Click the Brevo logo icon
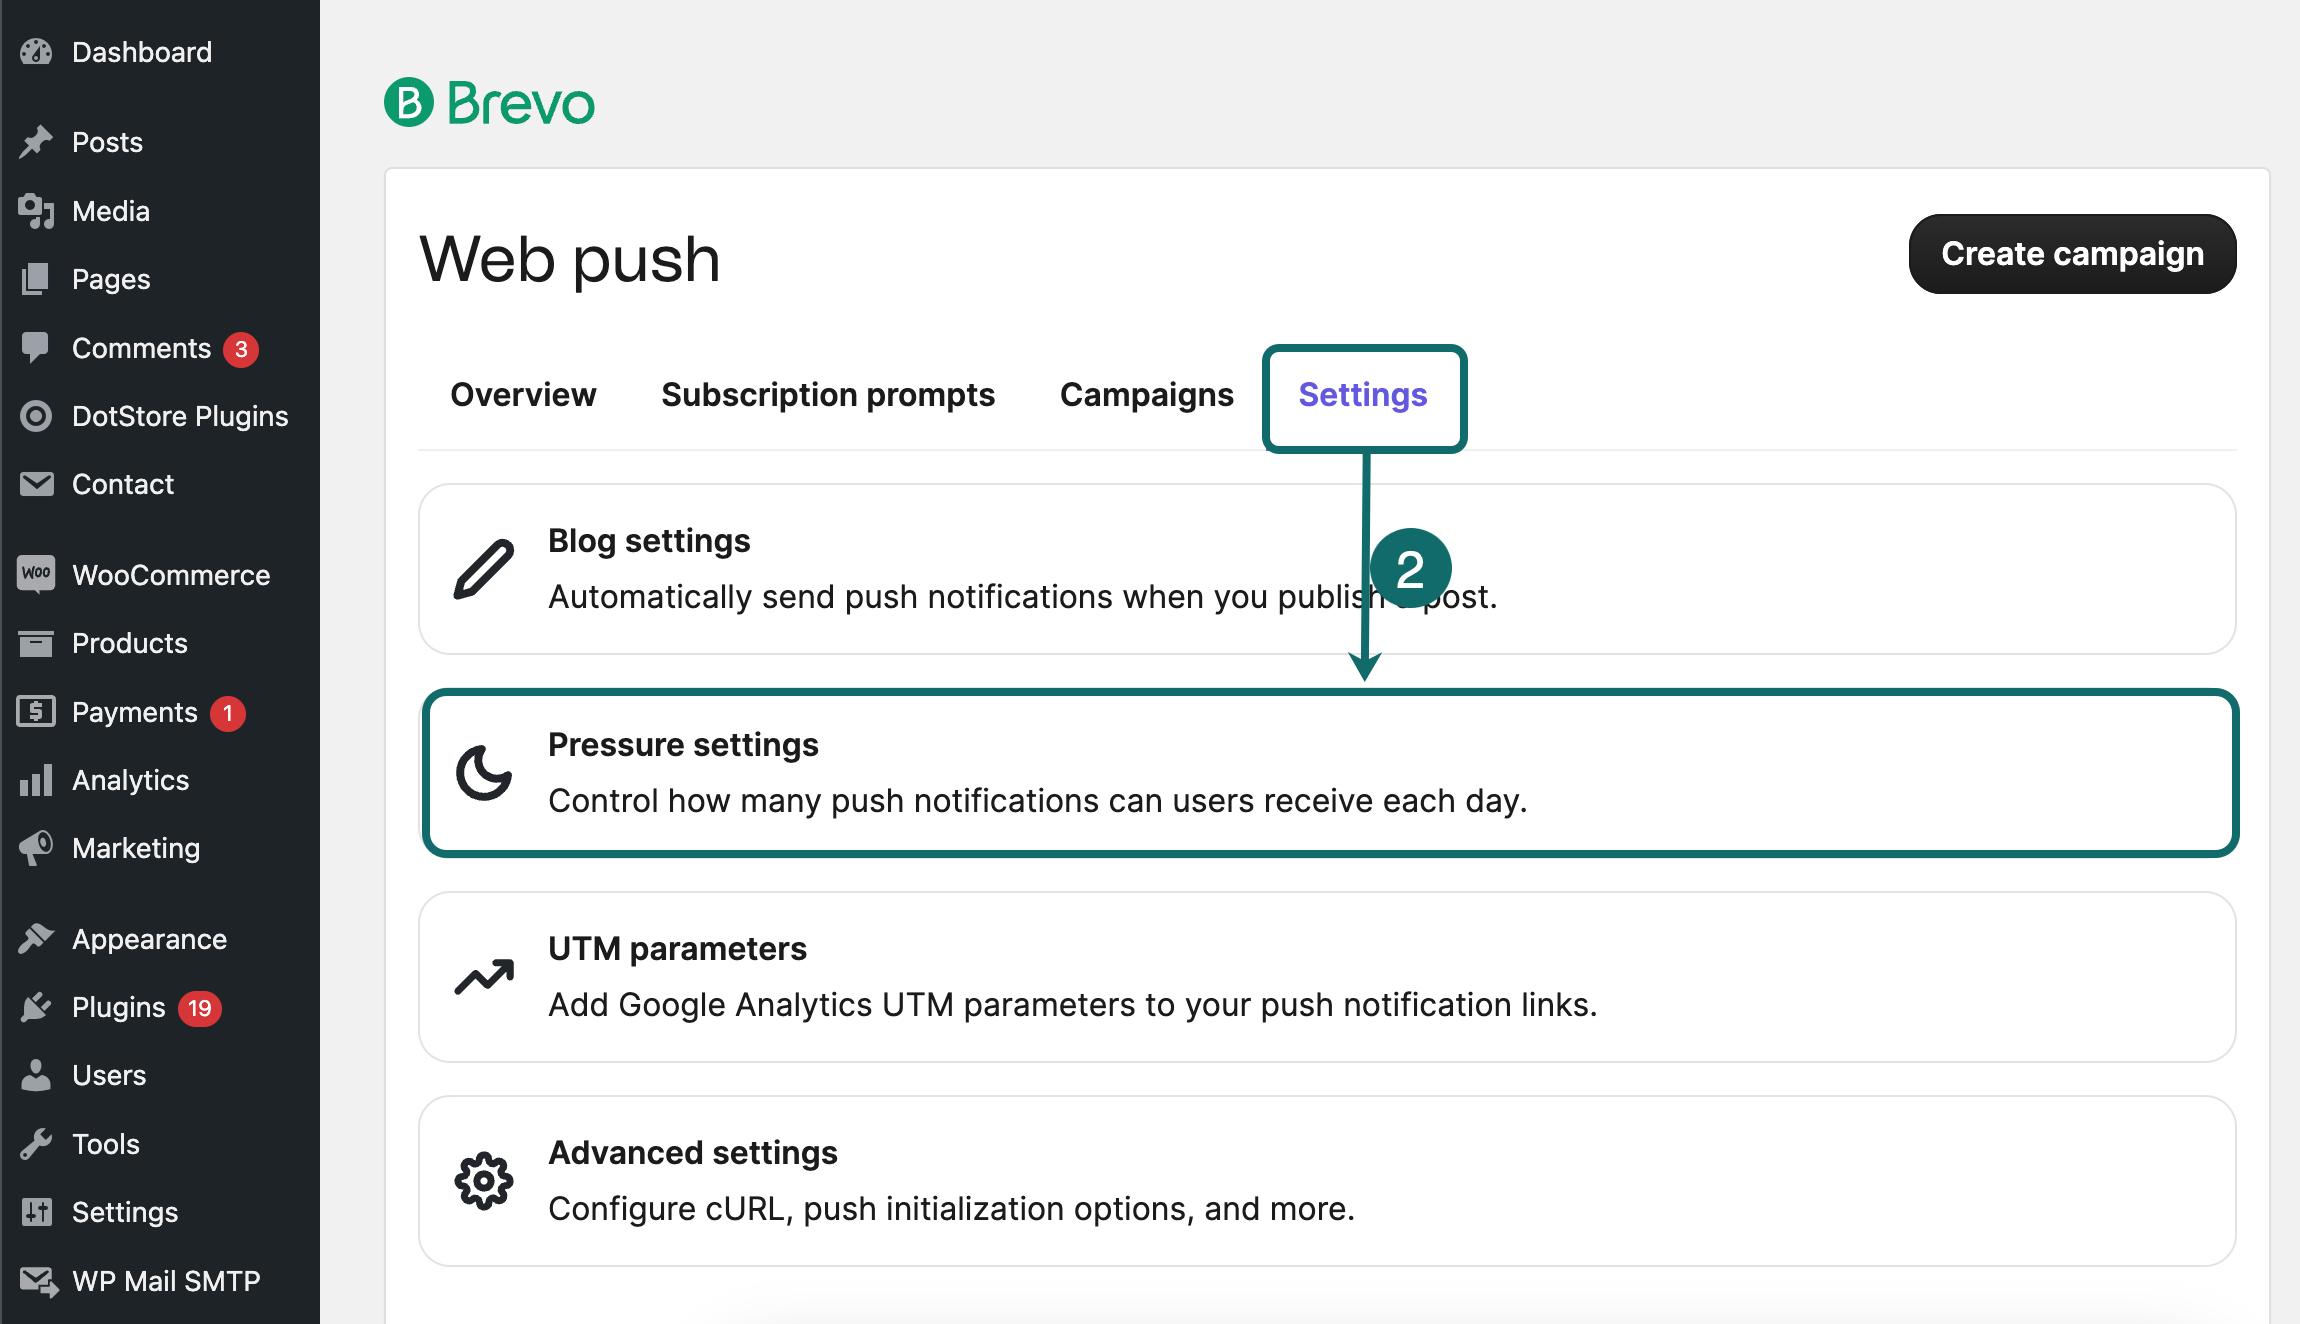Viewport: 2300px width, 1324px height. (409, 103)
